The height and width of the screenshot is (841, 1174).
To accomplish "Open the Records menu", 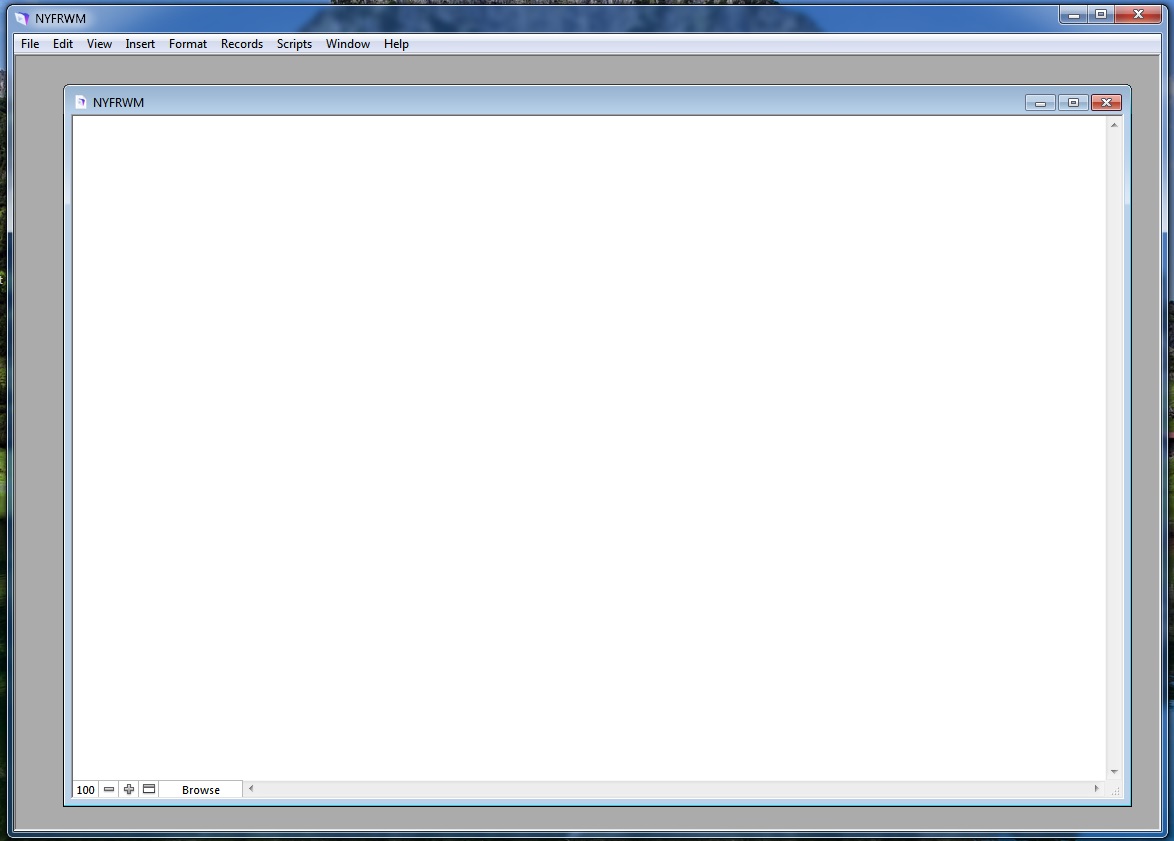I will point(241,43).
